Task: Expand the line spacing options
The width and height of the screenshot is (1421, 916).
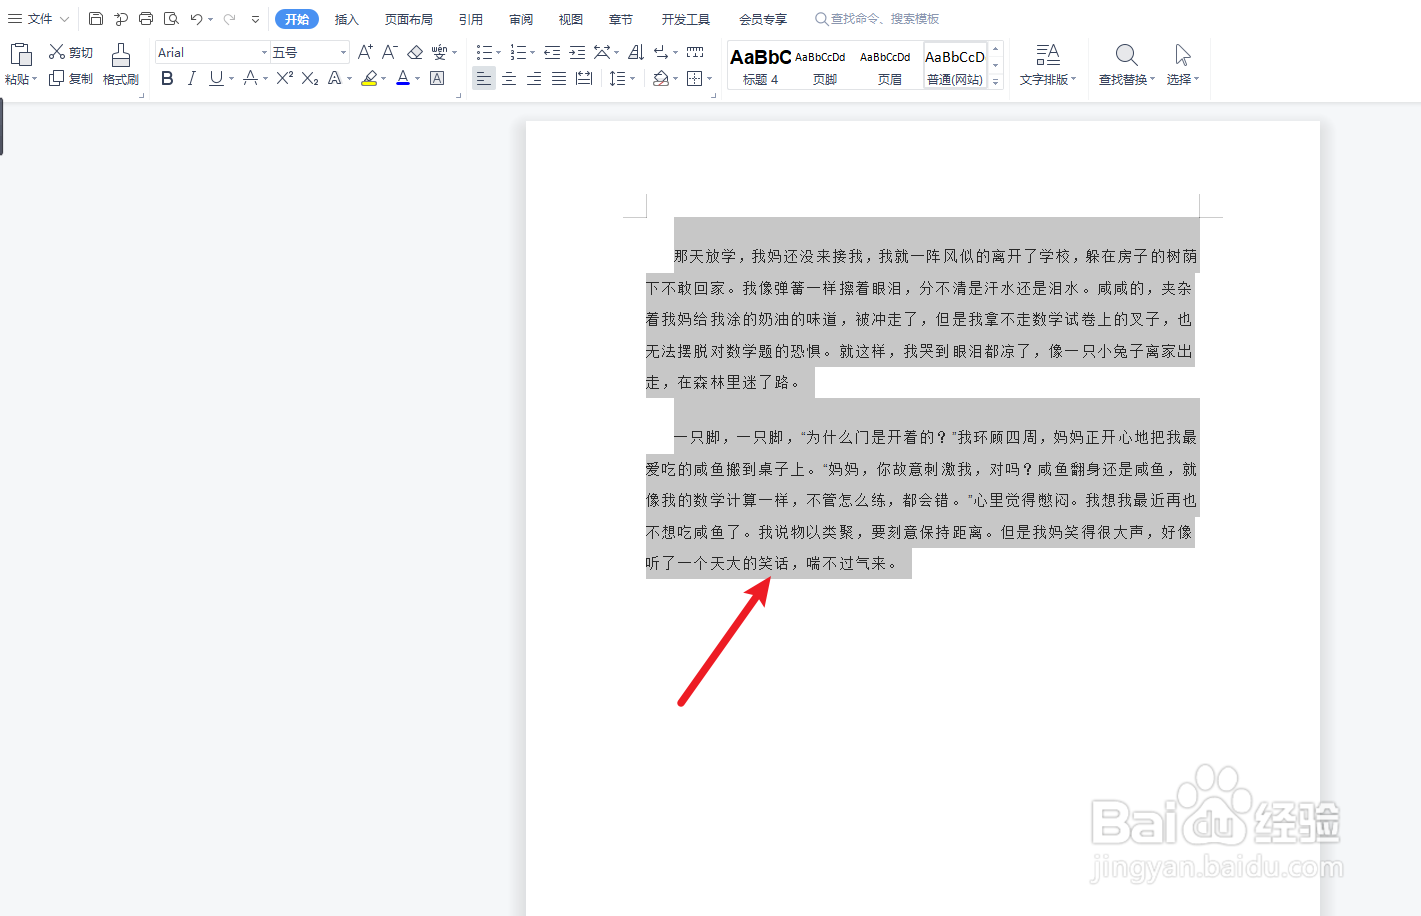Action: (x=630, y=79)
